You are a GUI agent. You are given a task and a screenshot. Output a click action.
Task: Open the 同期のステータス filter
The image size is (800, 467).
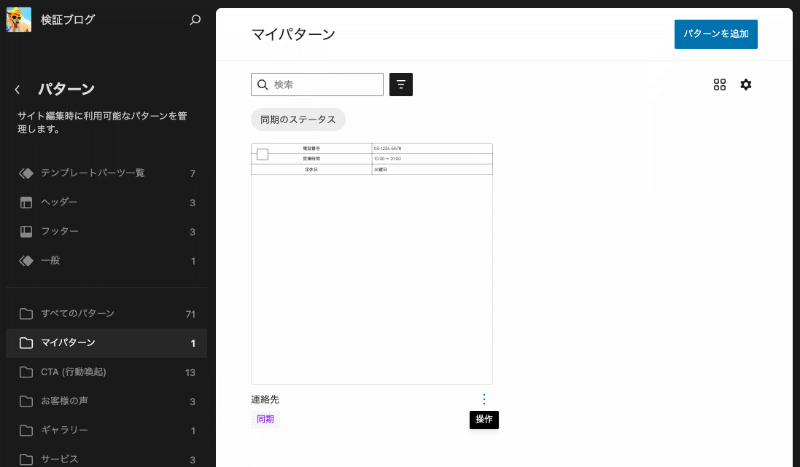point(298,119)
